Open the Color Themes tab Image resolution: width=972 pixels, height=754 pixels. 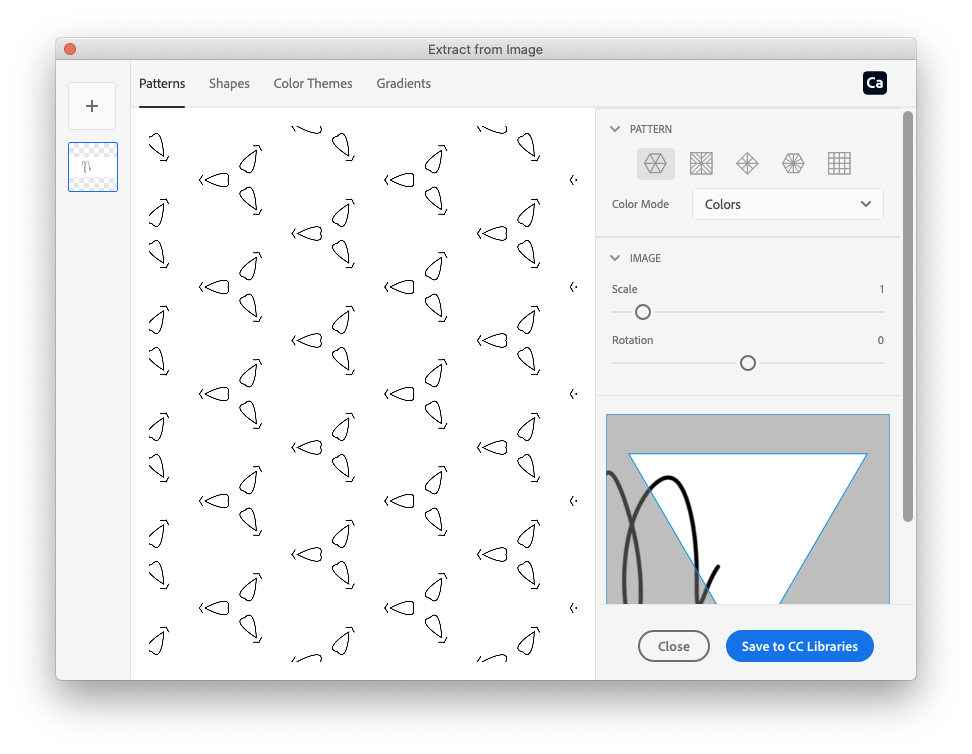313,84
